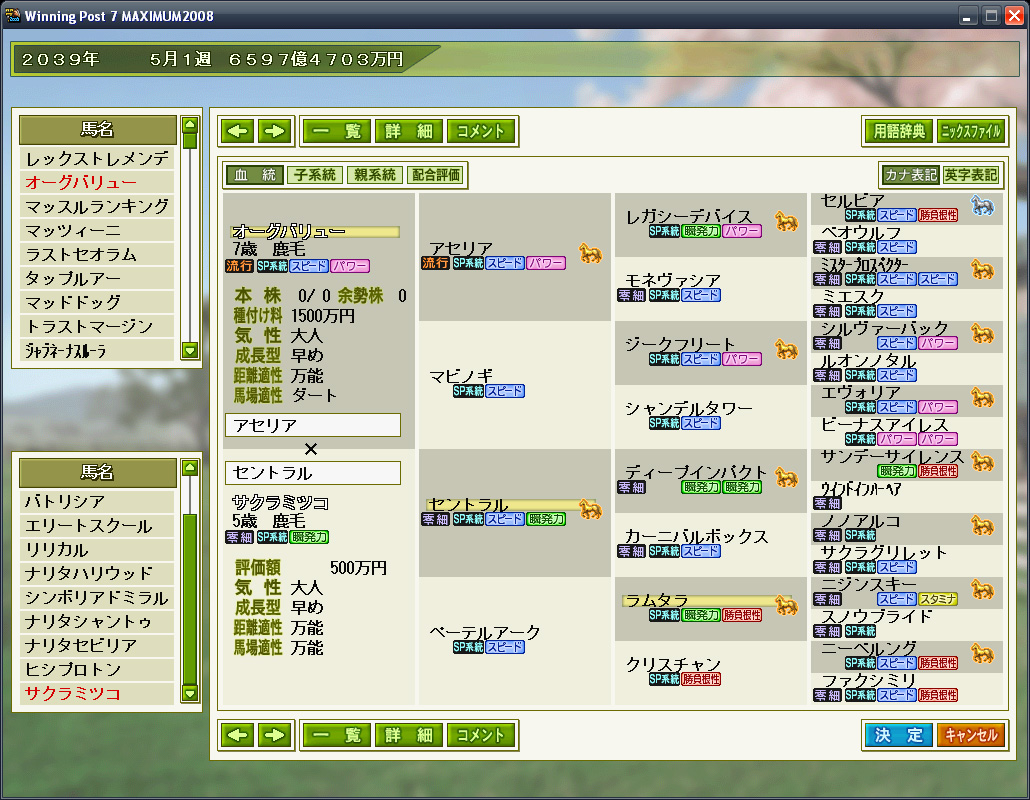Open the 配合評価 tab
Viewport: 1030px width, 800px height.
pyautogui.click(x=436, y=175)
